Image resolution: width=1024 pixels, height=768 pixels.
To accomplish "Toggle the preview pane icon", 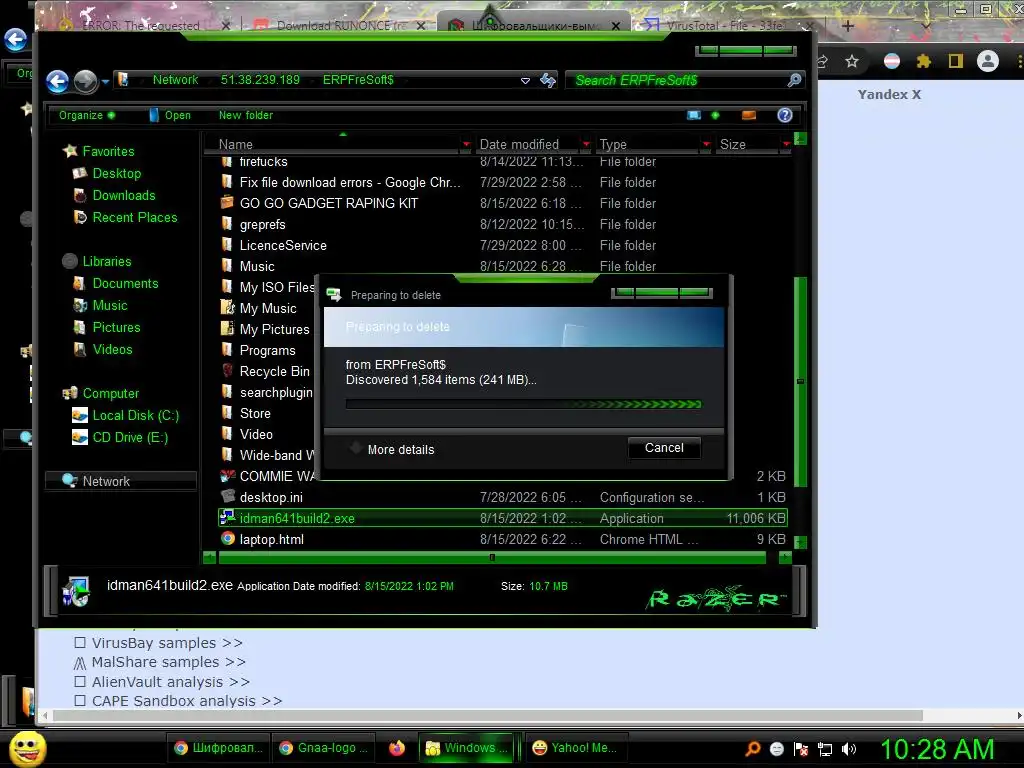I will point(749,115).
